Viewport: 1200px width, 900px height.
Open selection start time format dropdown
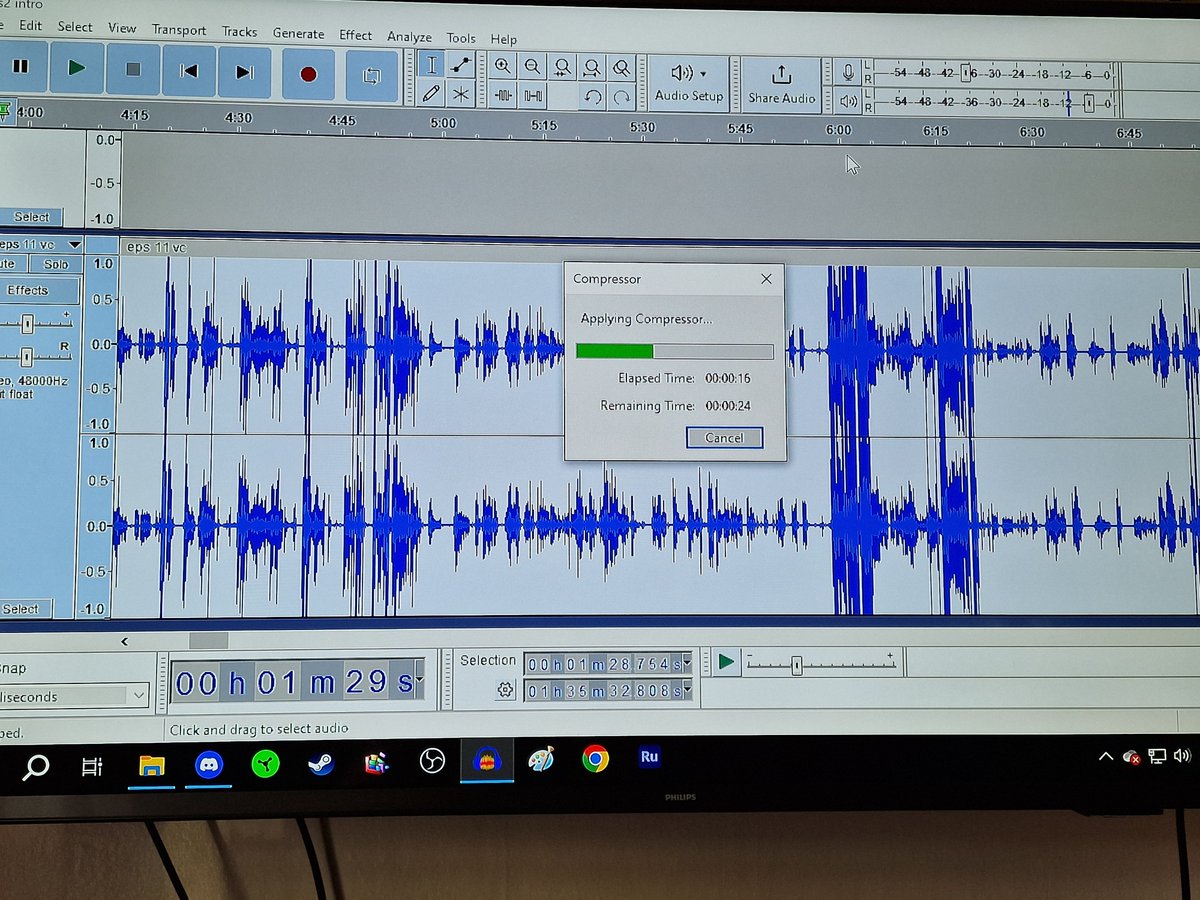[687, 664]
